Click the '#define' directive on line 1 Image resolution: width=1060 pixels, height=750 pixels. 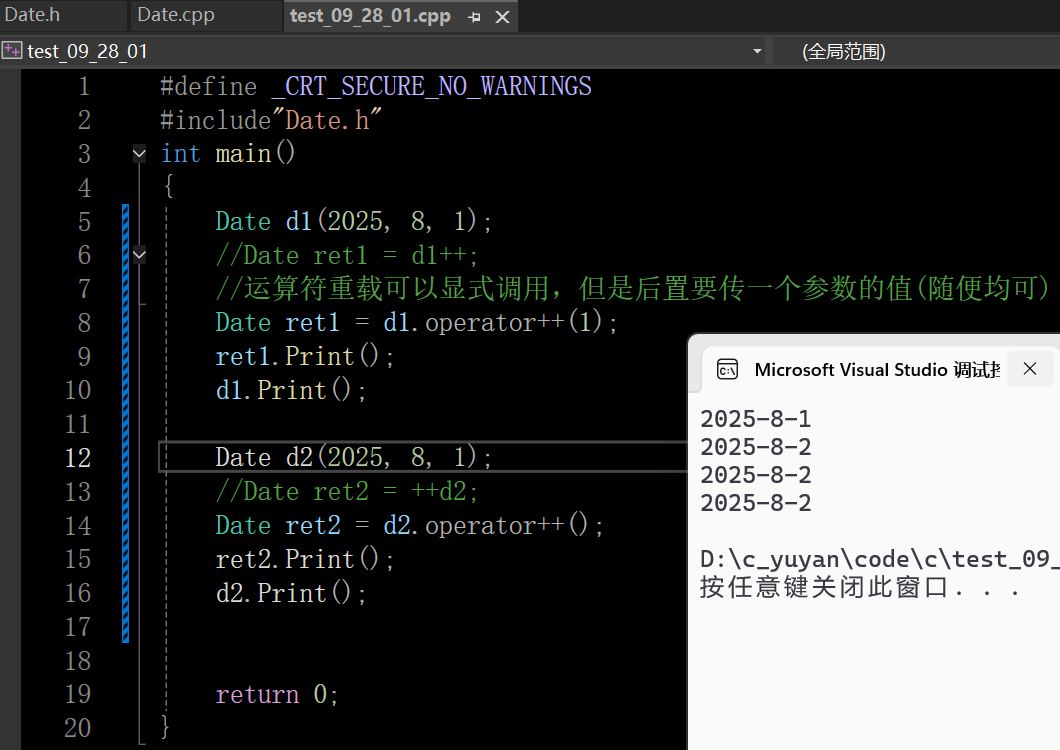tap(208, 87)
